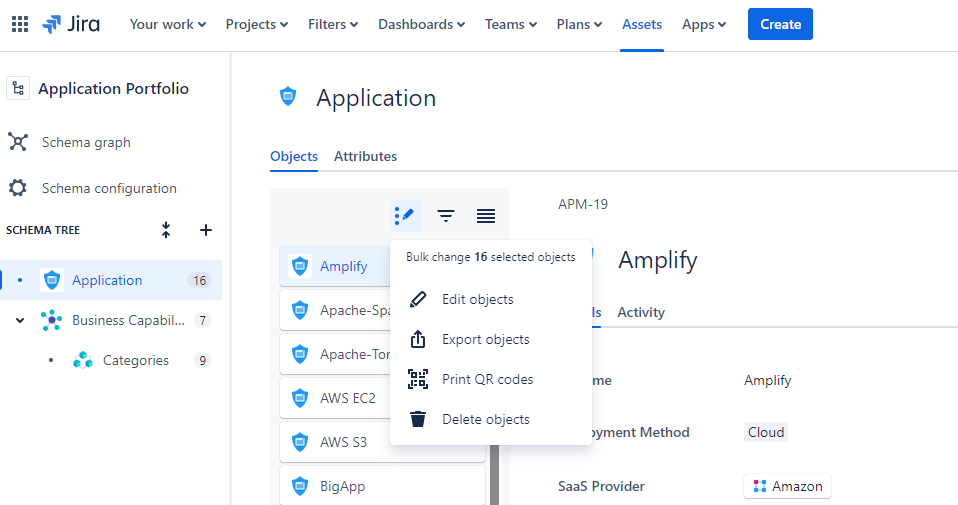
Task: Click the Apache-Spa object shield icon
Action: click(300, 310)
